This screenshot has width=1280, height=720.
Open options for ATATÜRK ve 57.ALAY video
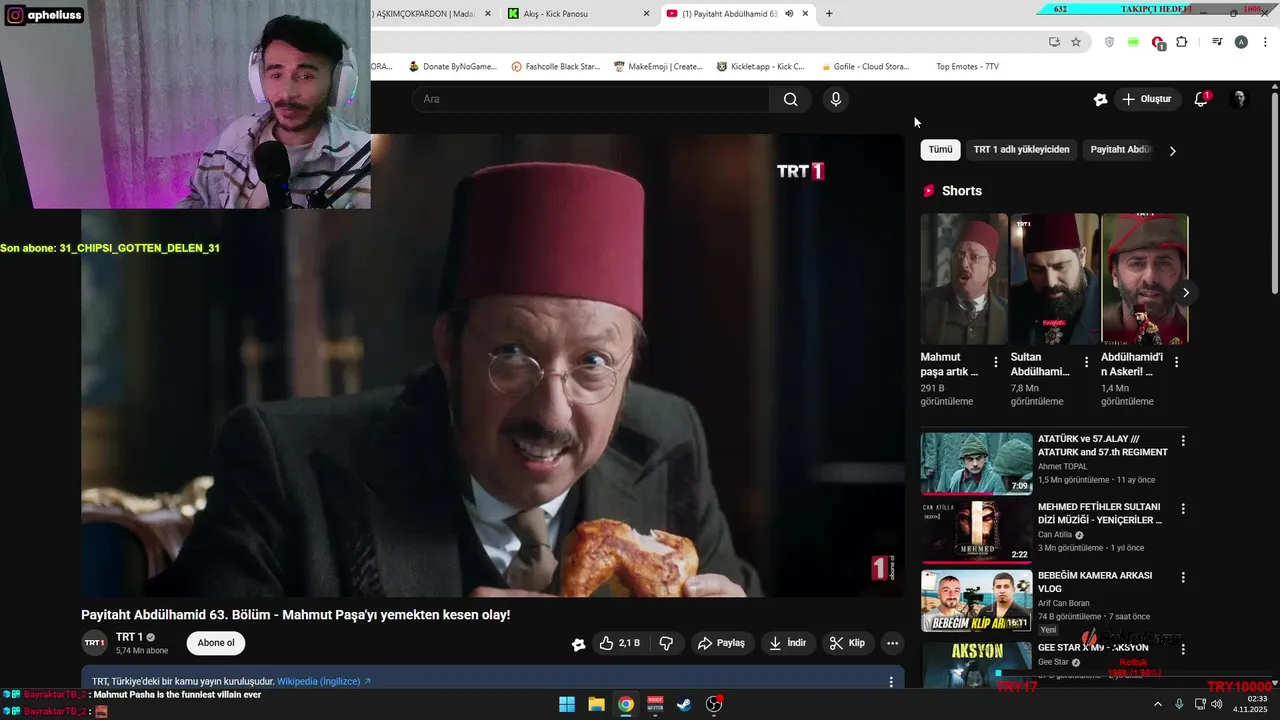coord(1183,441)
